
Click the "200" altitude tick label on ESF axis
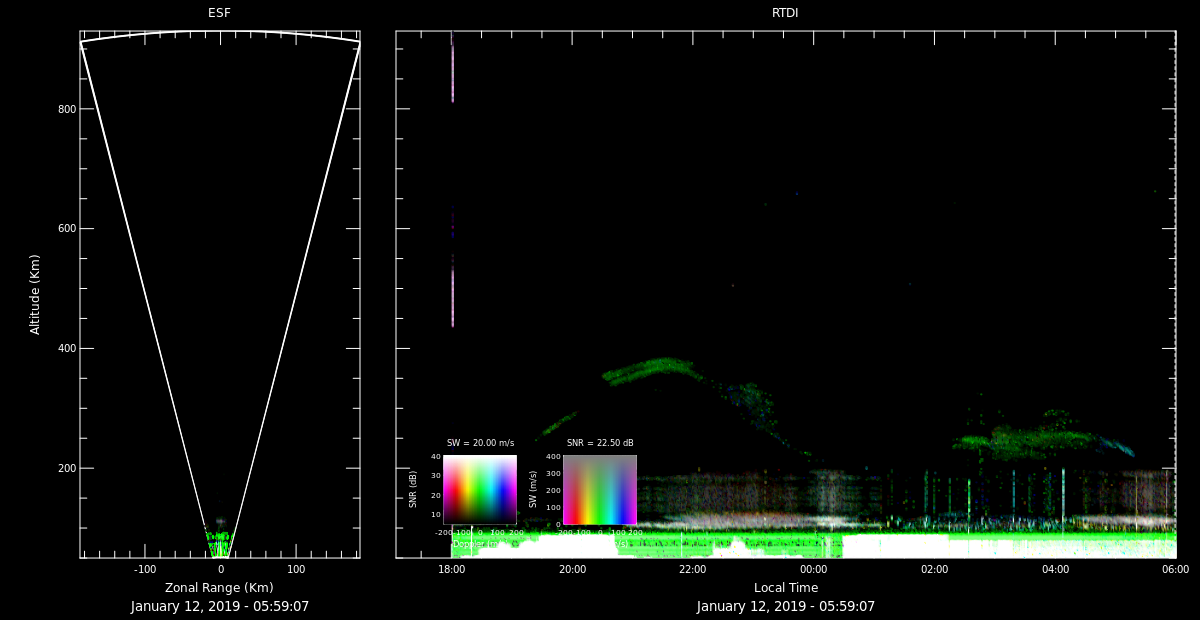pyautogui.click(x=68, y=469)
